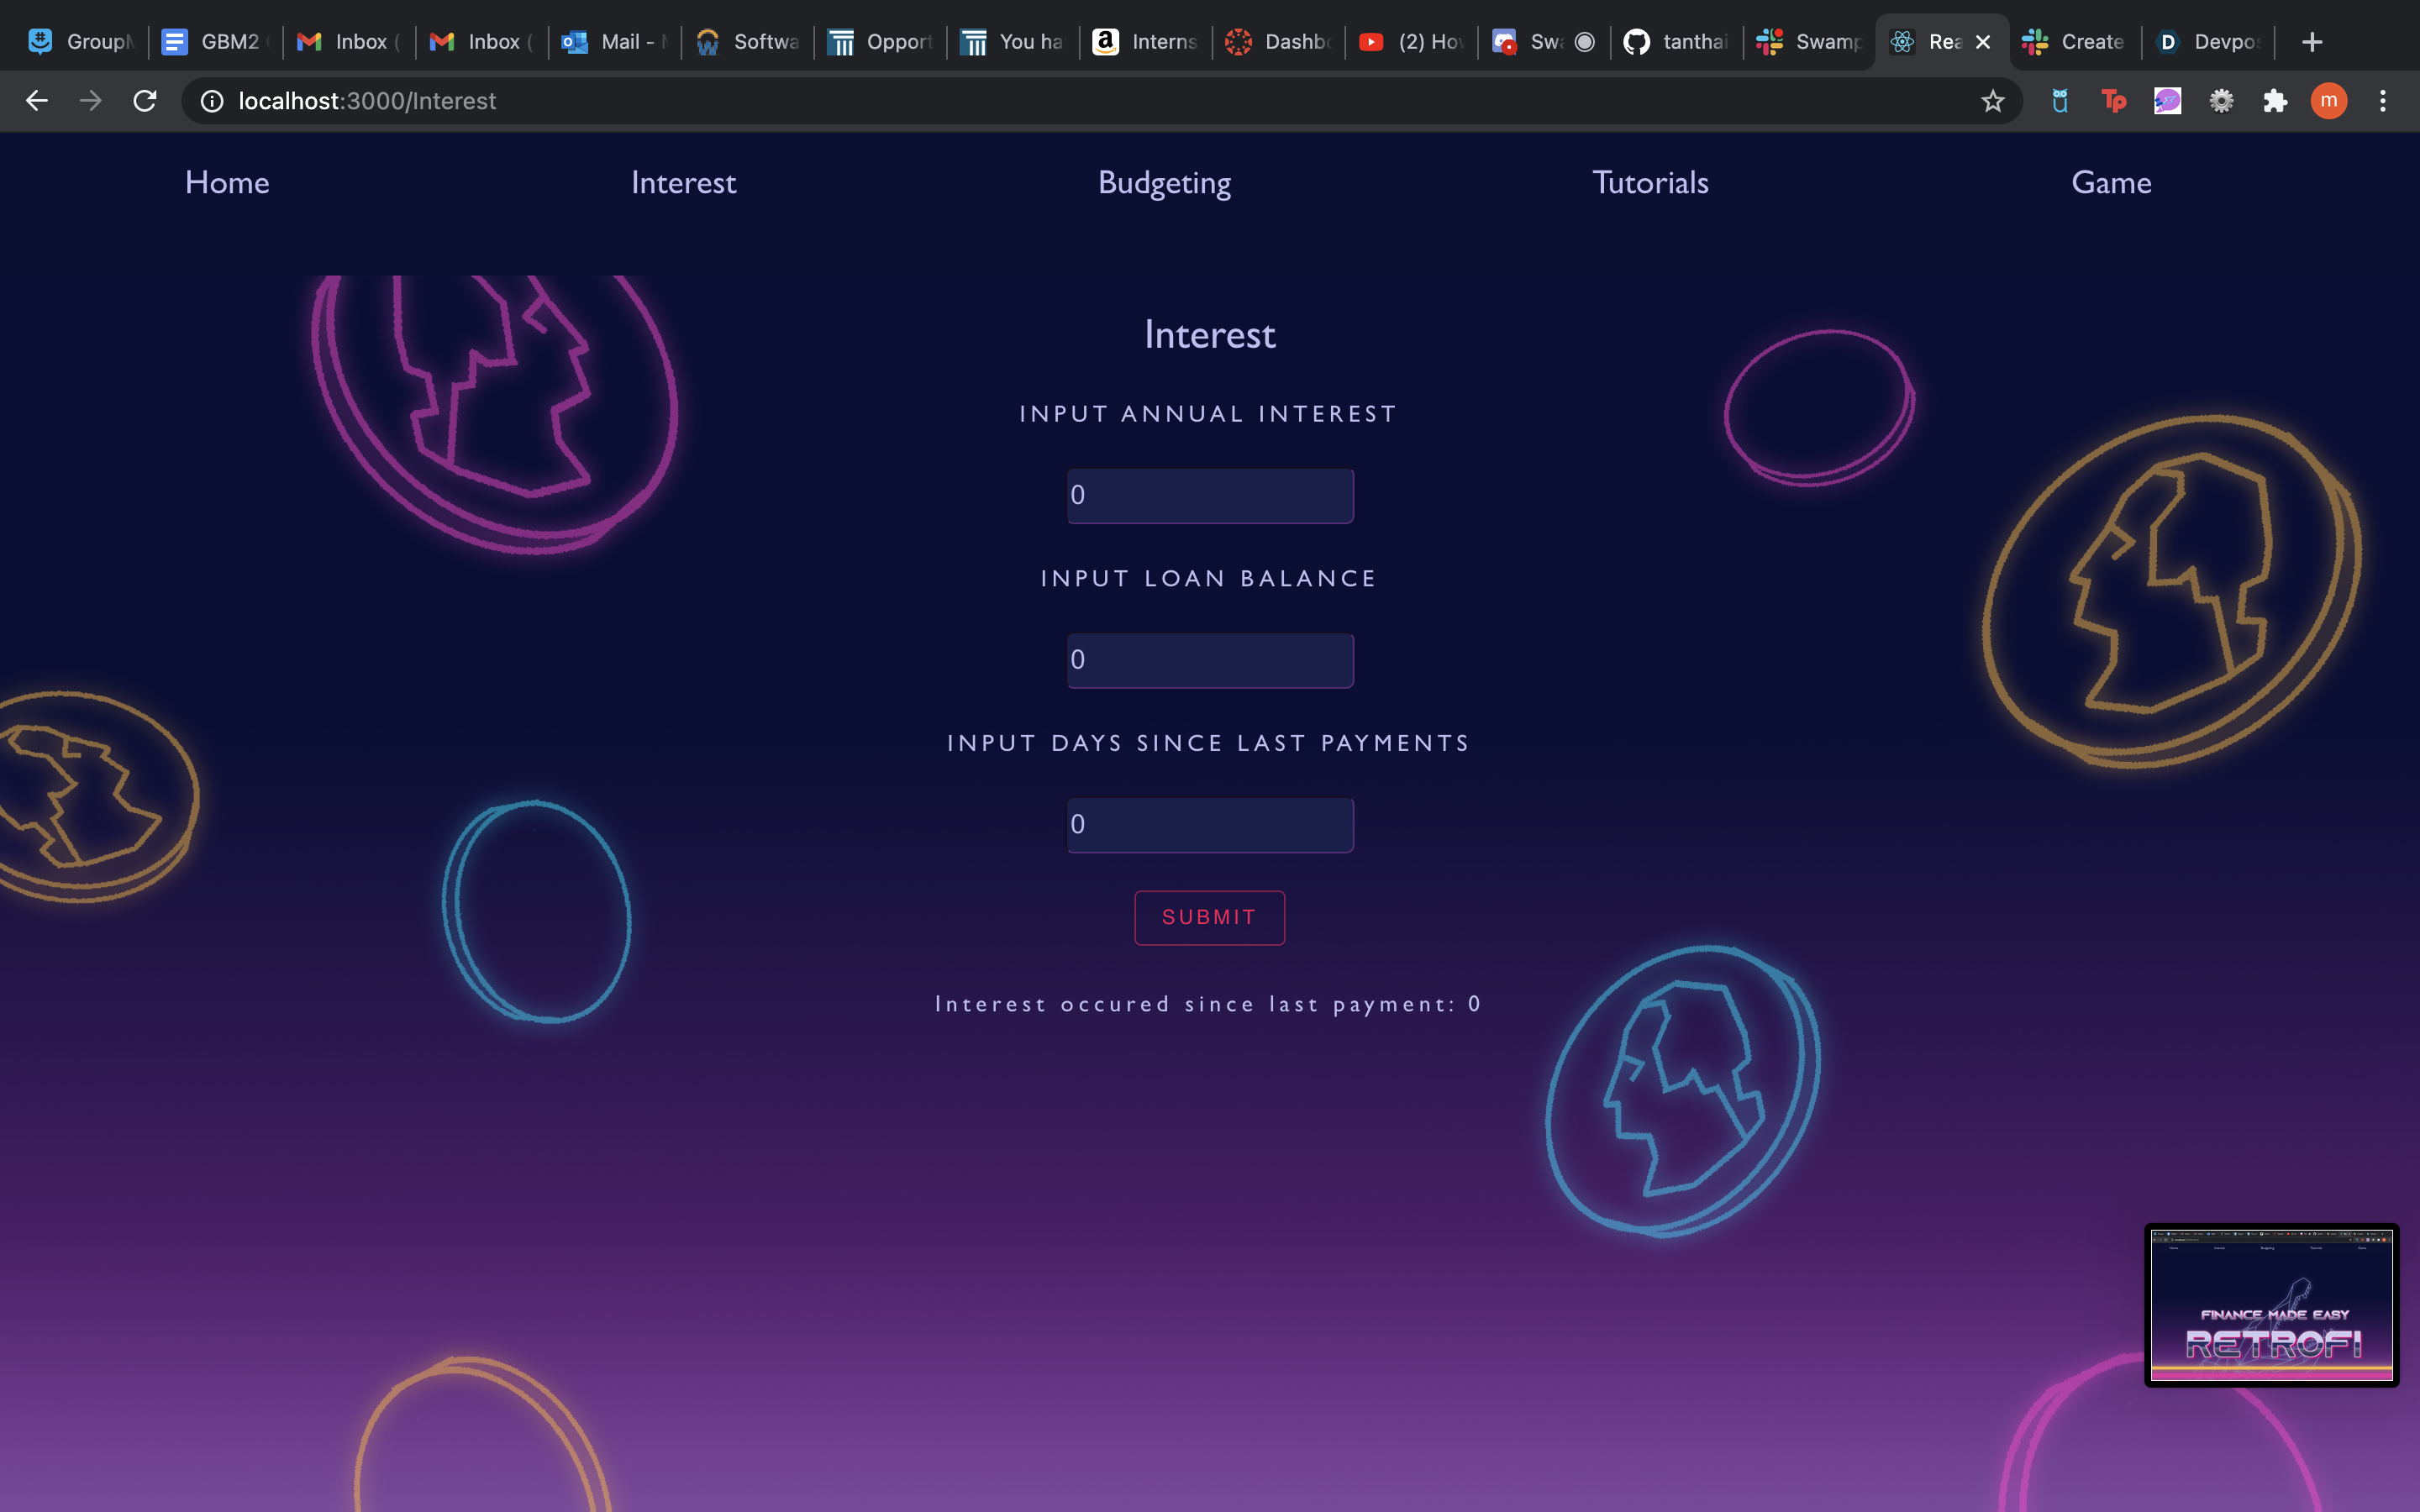Click the orange profile avatar icon
The height and width of the screenshot is (1512, 2420).
tap(2328, 101)
